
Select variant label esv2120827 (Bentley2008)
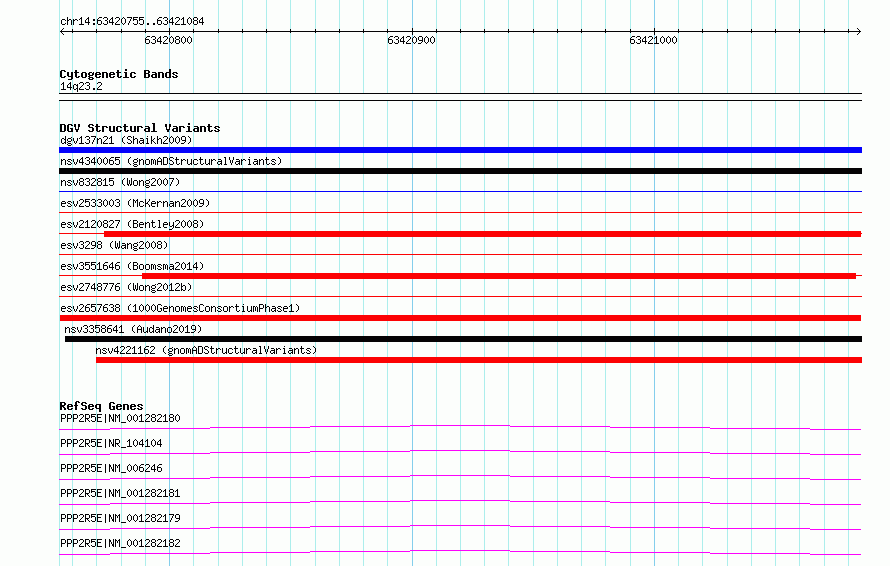pyautogui.click(x=132, y=224)
